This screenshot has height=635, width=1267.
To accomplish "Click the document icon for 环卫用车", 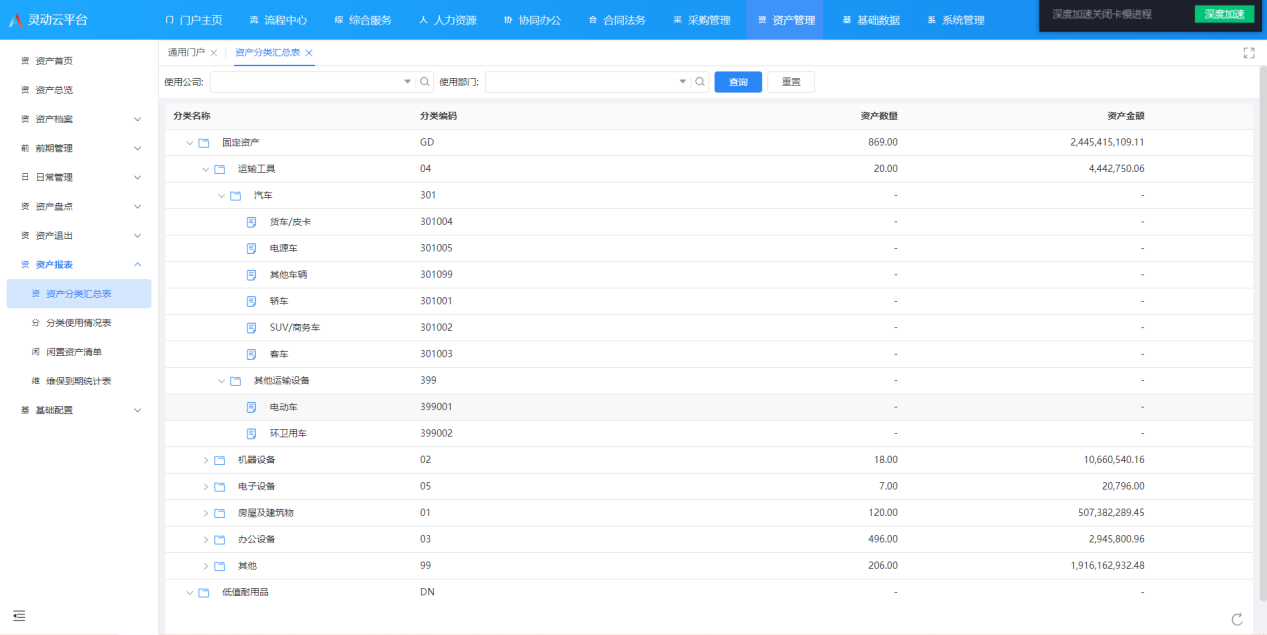I will click(x=252, y=434).
